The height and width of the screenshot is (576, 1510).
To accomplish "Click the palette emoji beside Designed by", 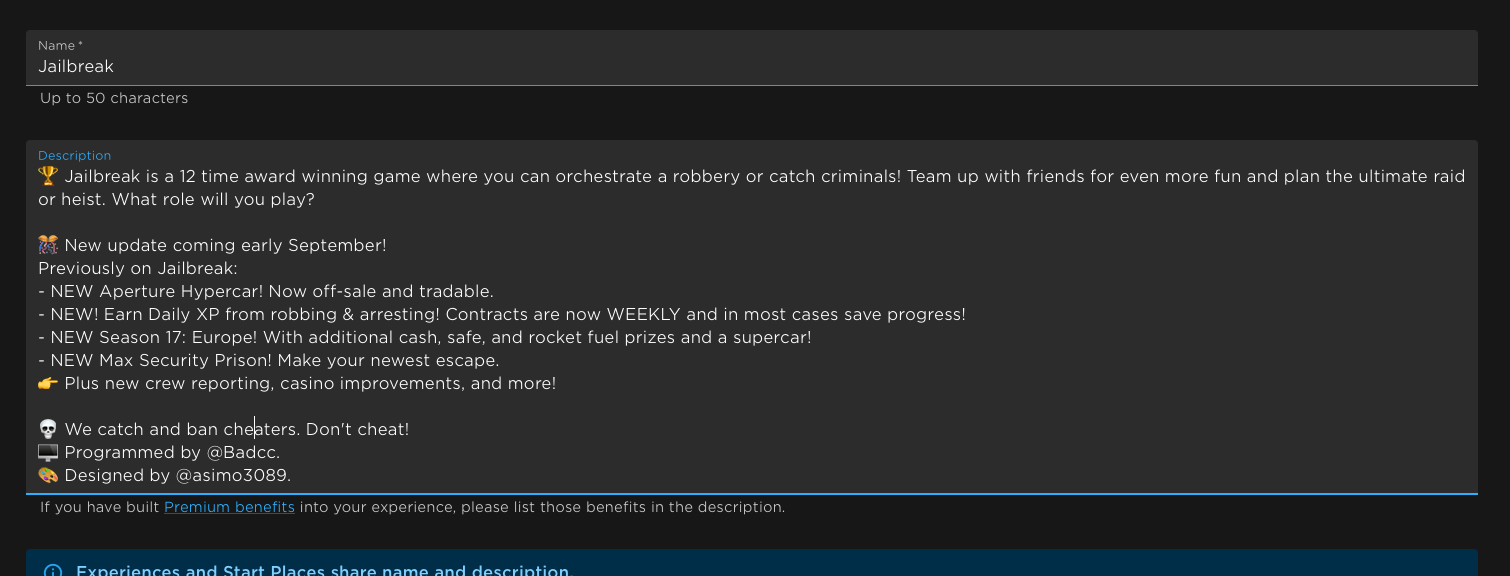I will click(47, 474).
